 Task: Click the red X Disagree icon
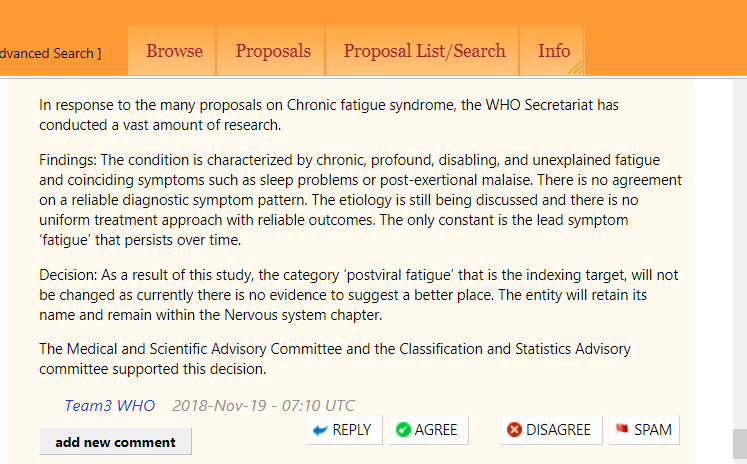click(x=514, y=430)
